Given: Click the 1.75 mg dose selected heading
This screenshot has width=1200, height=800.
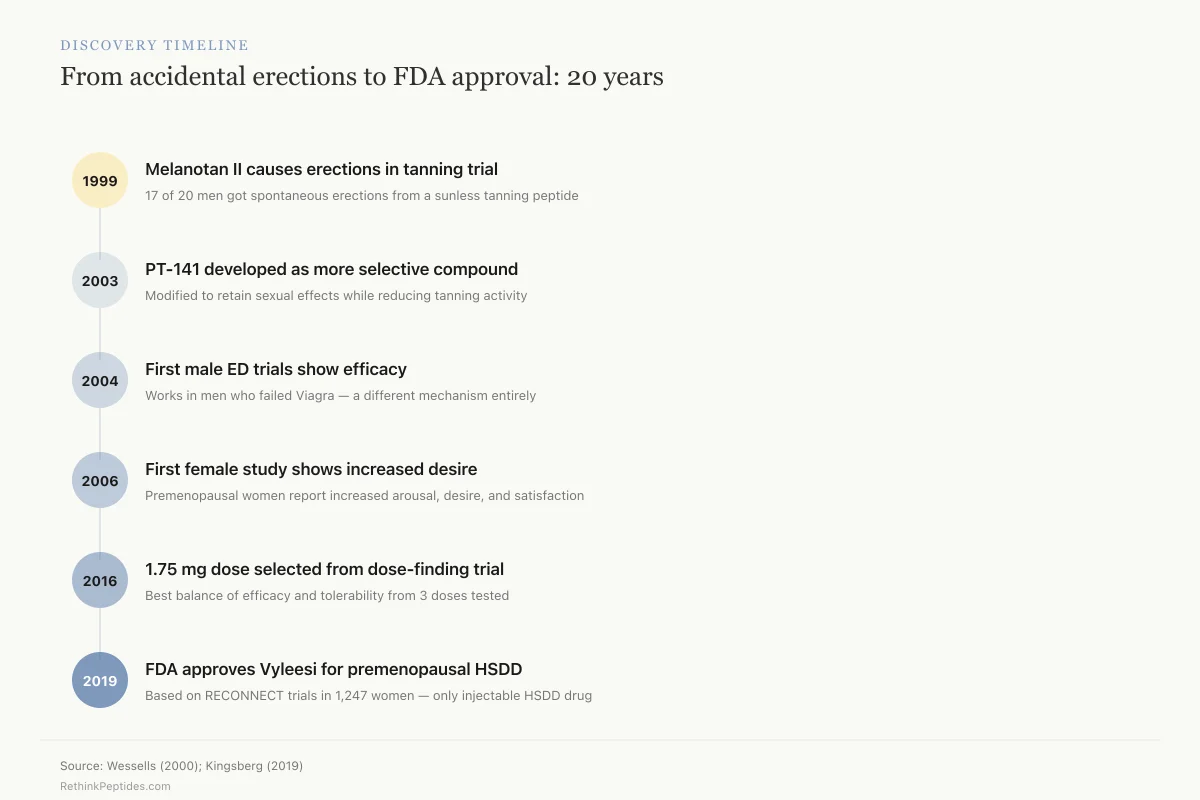Looking at the screenshot, I should coord(324,569).
